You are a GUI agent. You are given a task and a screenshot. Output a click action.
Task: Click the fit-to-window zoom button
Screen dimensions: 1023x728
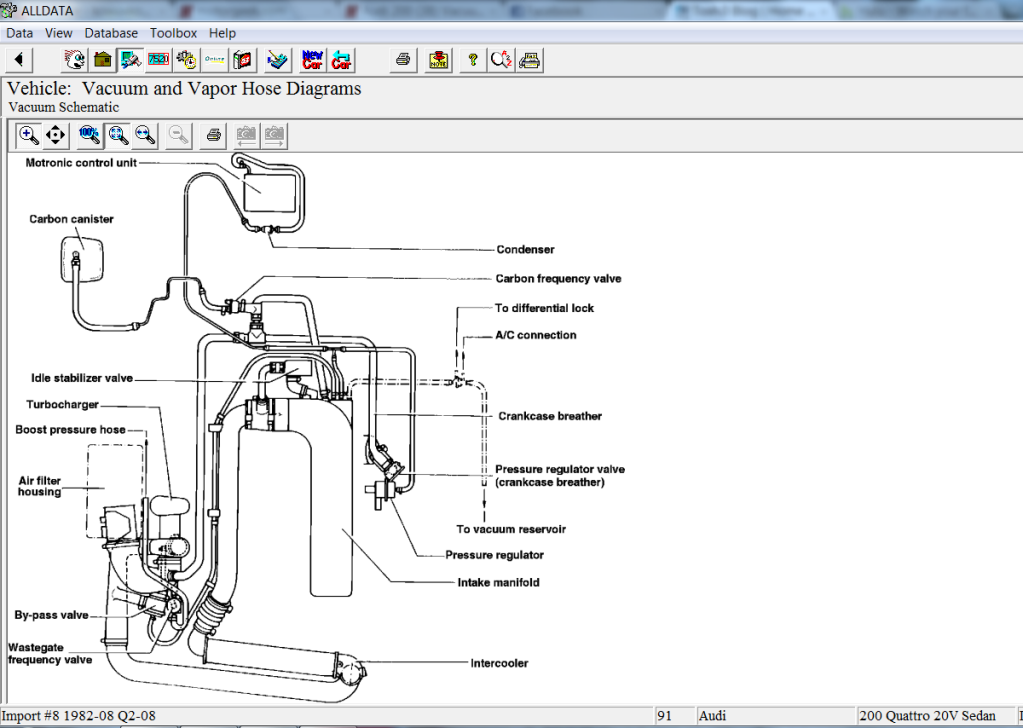[118, 134]
